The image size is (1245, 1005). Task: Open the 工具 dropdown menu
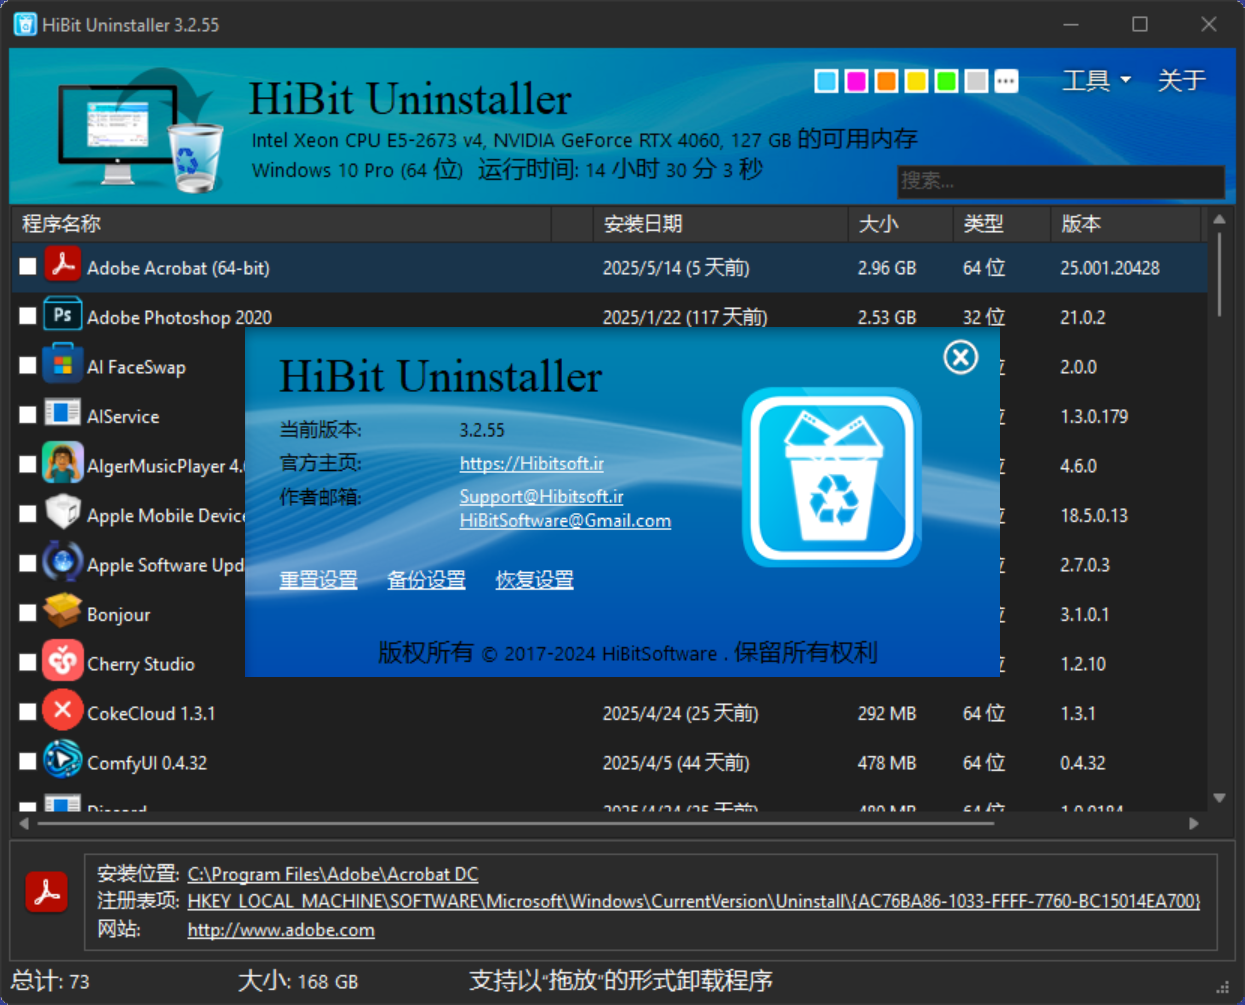[x=1097, y=80]
